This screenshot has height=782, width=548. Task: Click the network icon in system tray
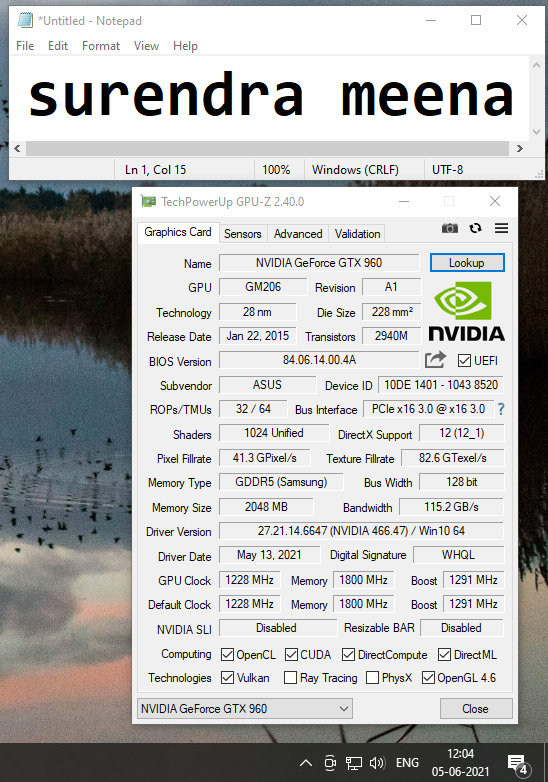coord(354,763)
